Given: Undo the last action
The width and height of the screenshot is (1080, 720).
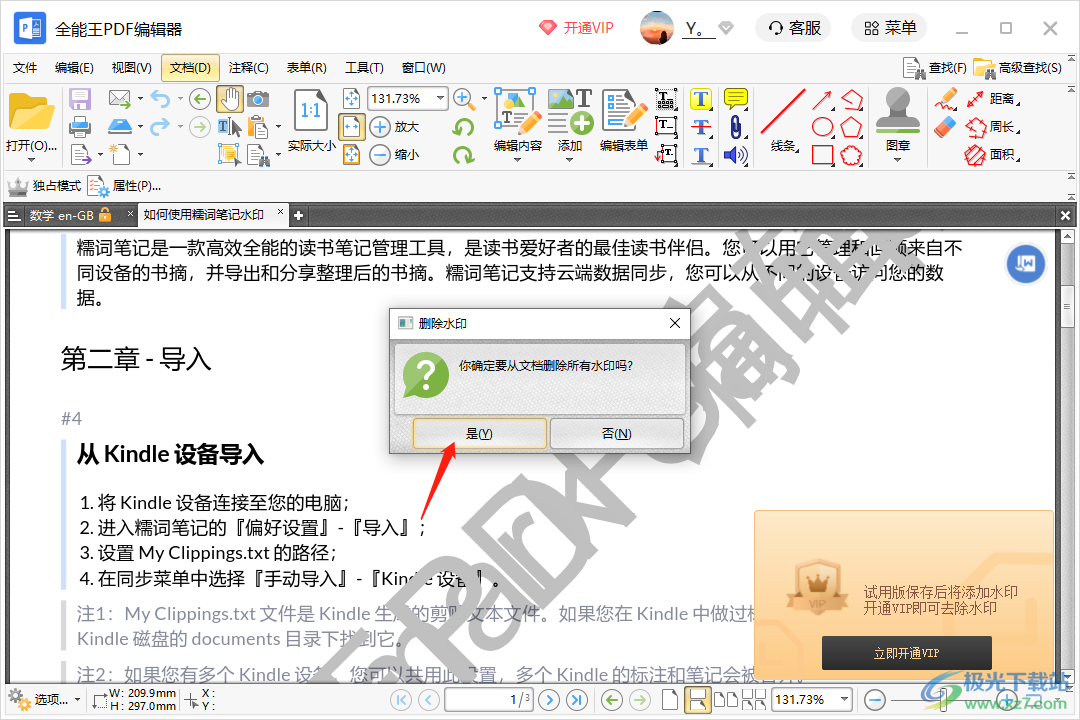Looking at the screenshot, I should click(160, 99).
